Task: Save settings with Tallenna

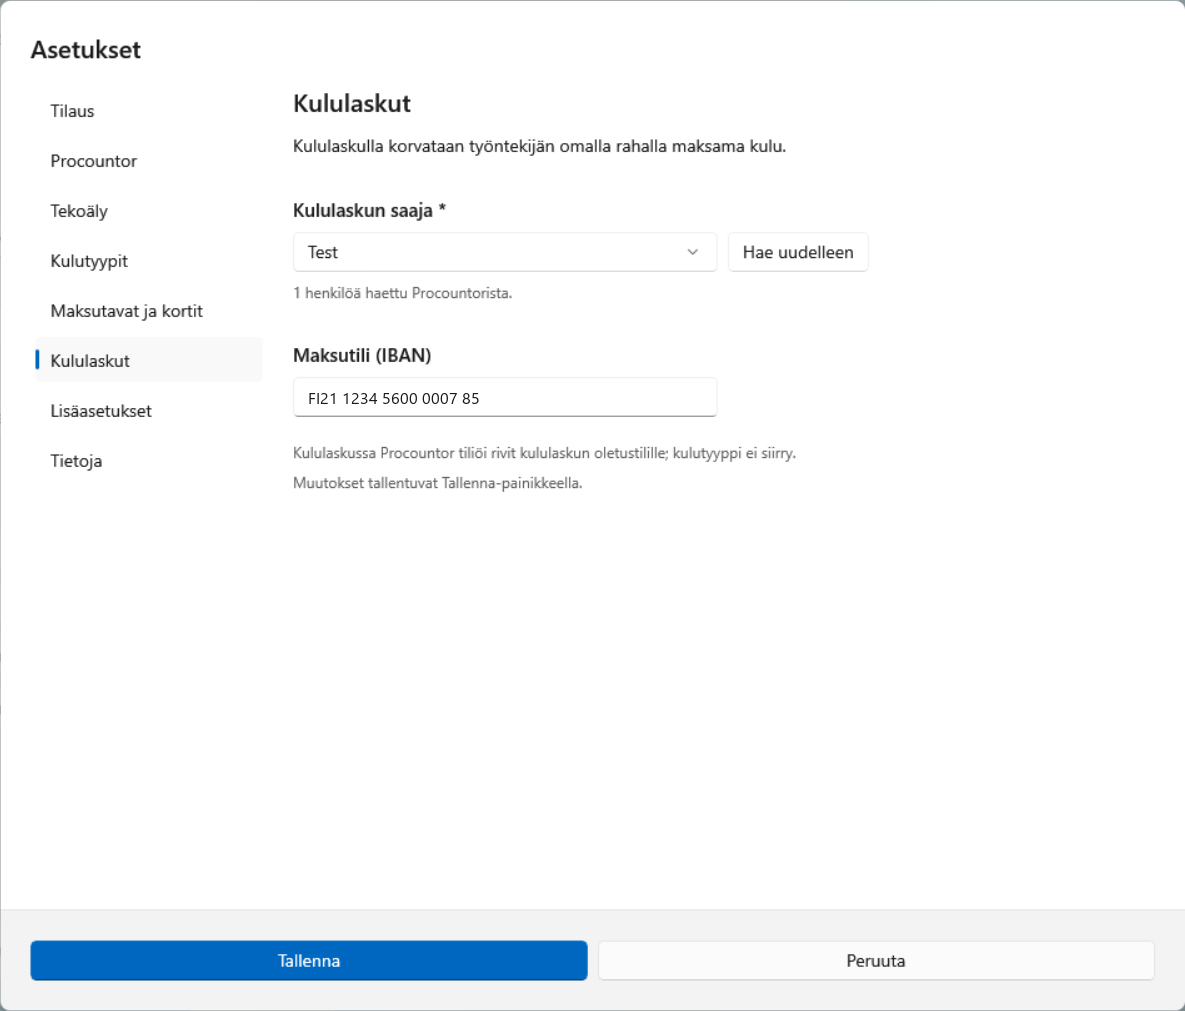Action: click(309, 960)
